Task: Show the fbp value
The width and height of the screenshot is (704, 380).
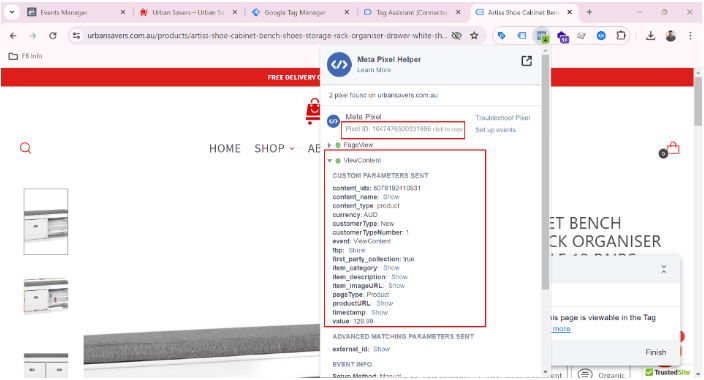Action: [x=356, y=250]
